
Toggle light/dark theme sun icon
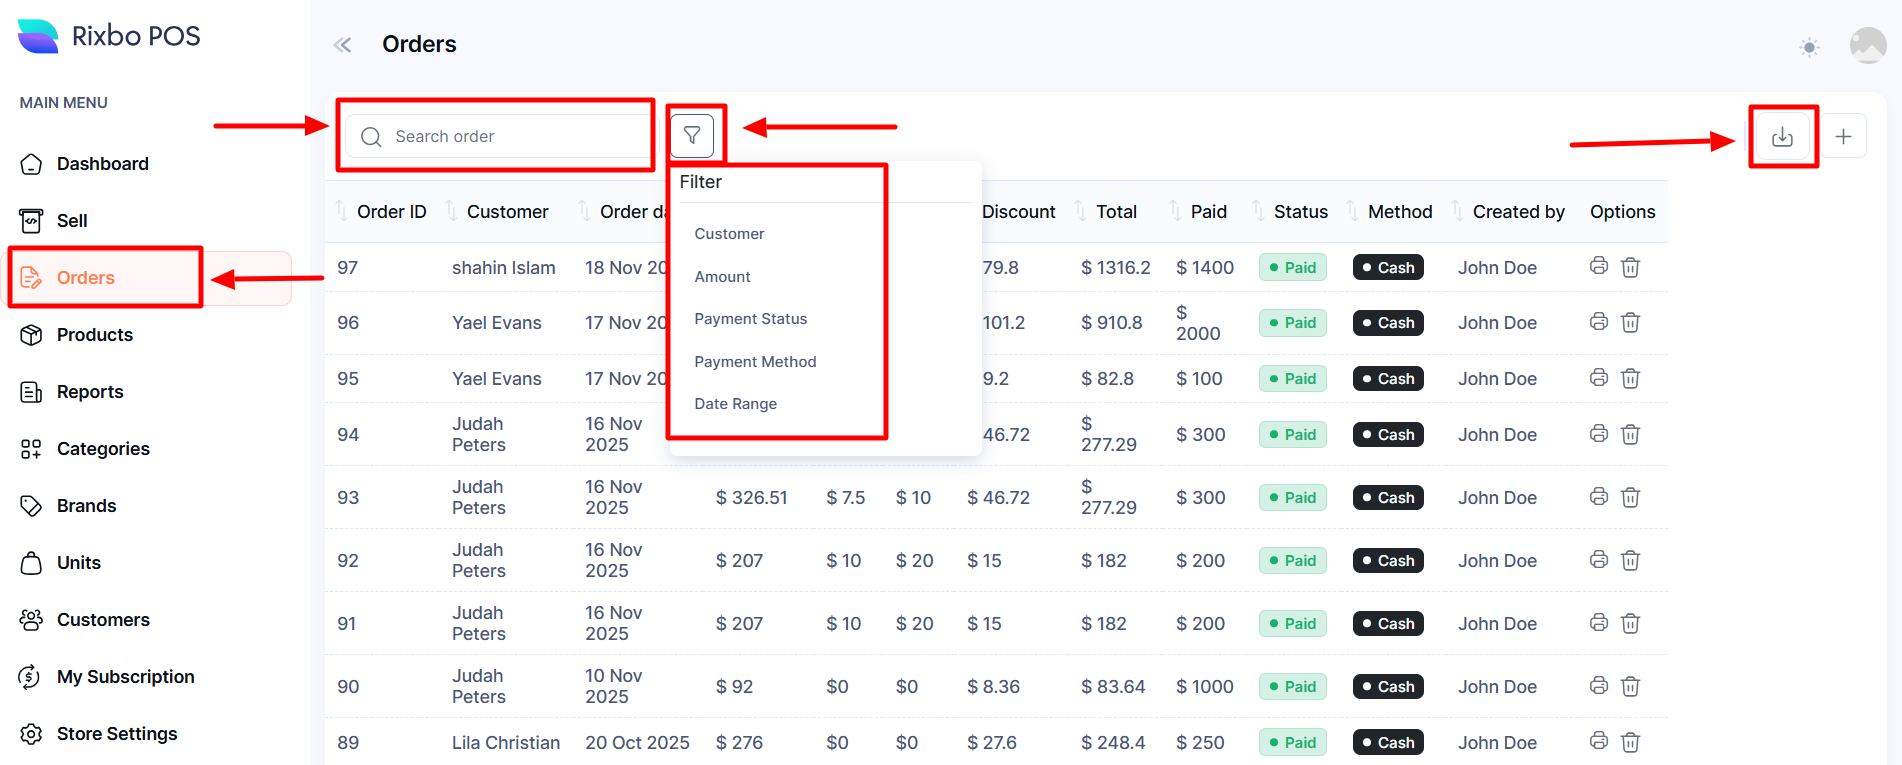pyautogui.click(x=1809, y=47)
